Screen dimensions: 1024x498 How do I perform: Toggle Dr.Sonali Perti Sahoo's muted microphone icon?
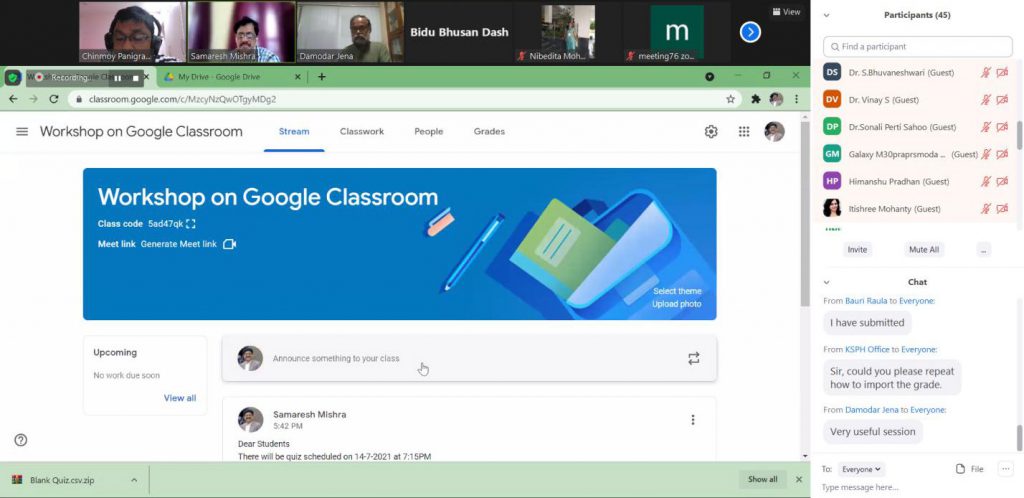click(x=985, y=127)
